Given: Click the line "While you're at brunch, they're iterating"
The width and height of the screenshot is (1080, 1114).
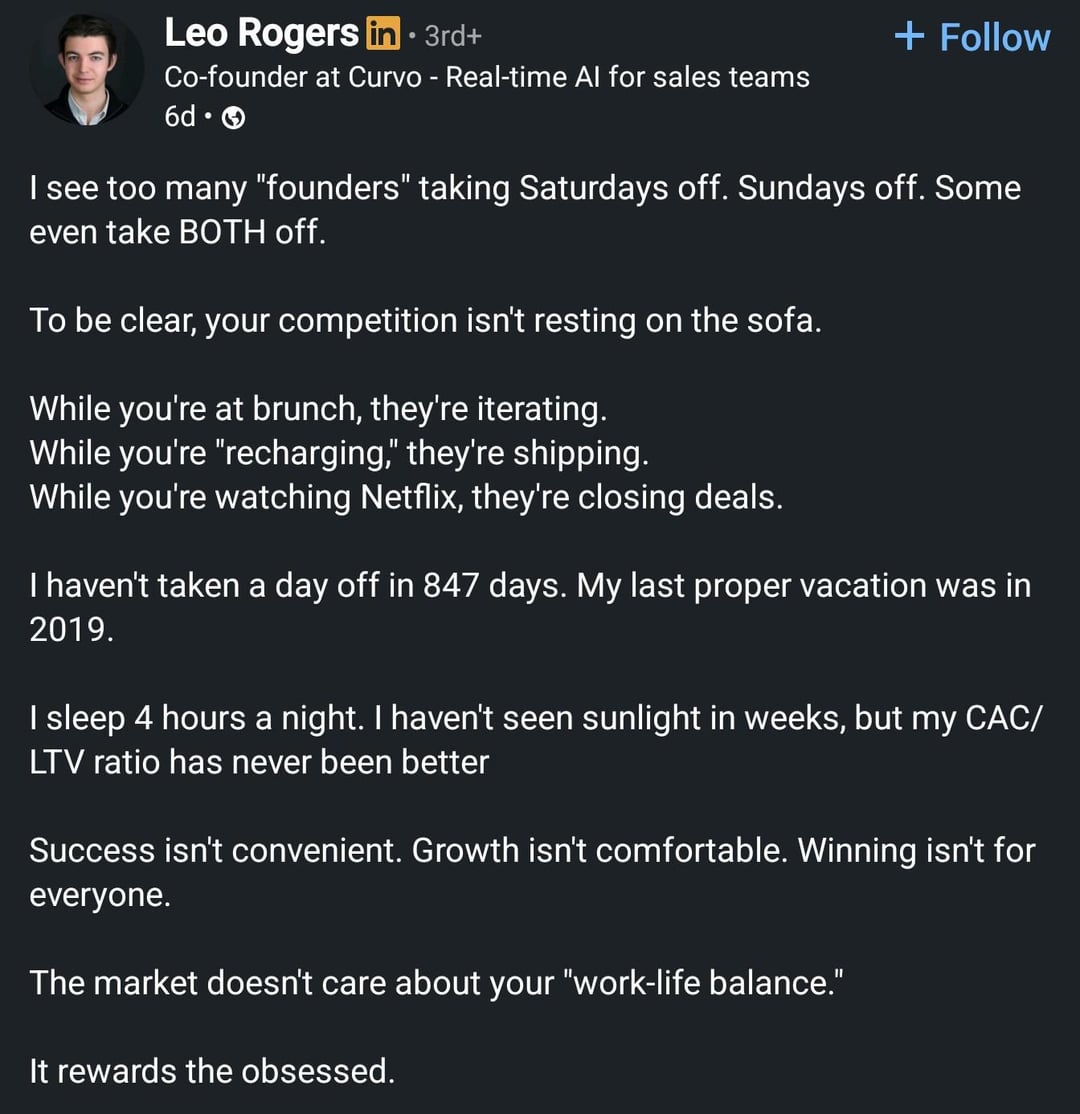Looking at the screenshot, I should tap(318, 409).
